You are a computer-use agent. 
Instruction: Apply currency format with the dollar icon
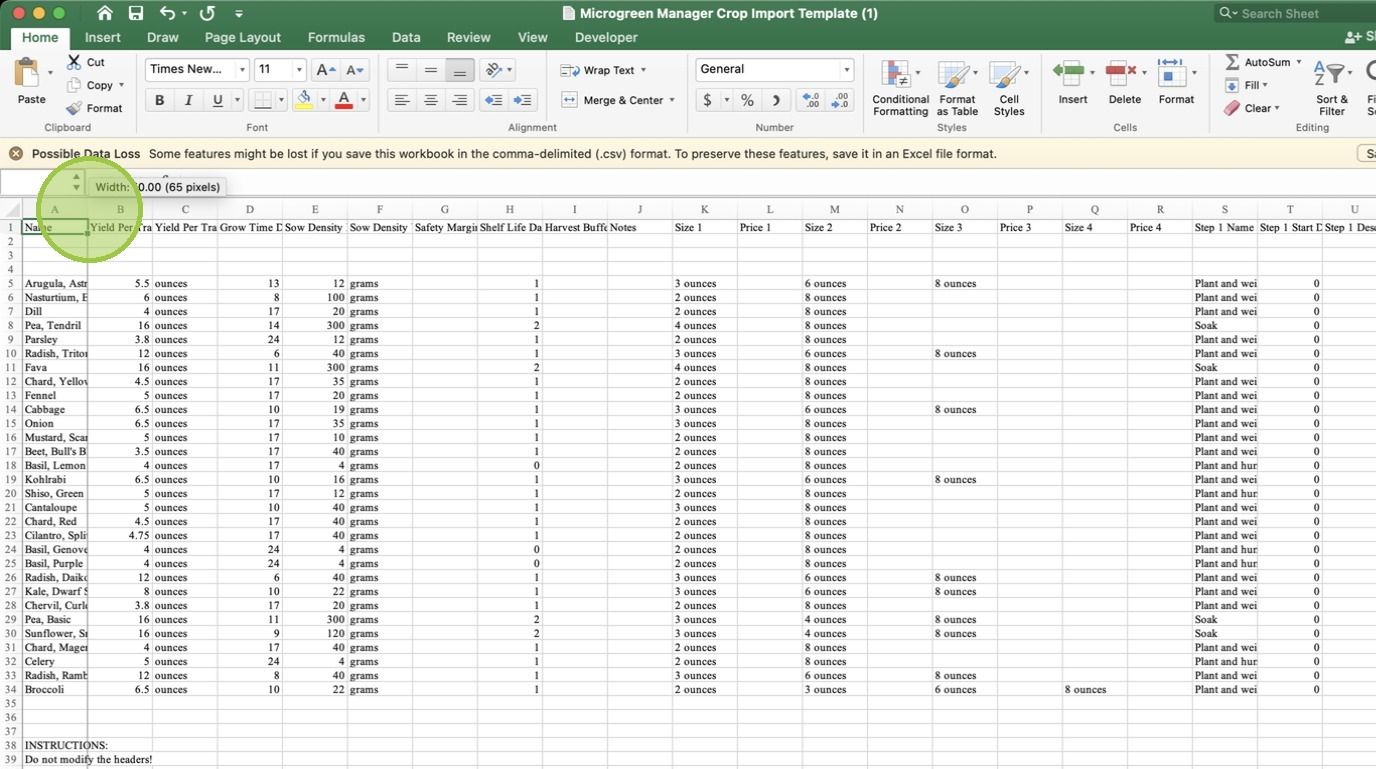(708, 100)
